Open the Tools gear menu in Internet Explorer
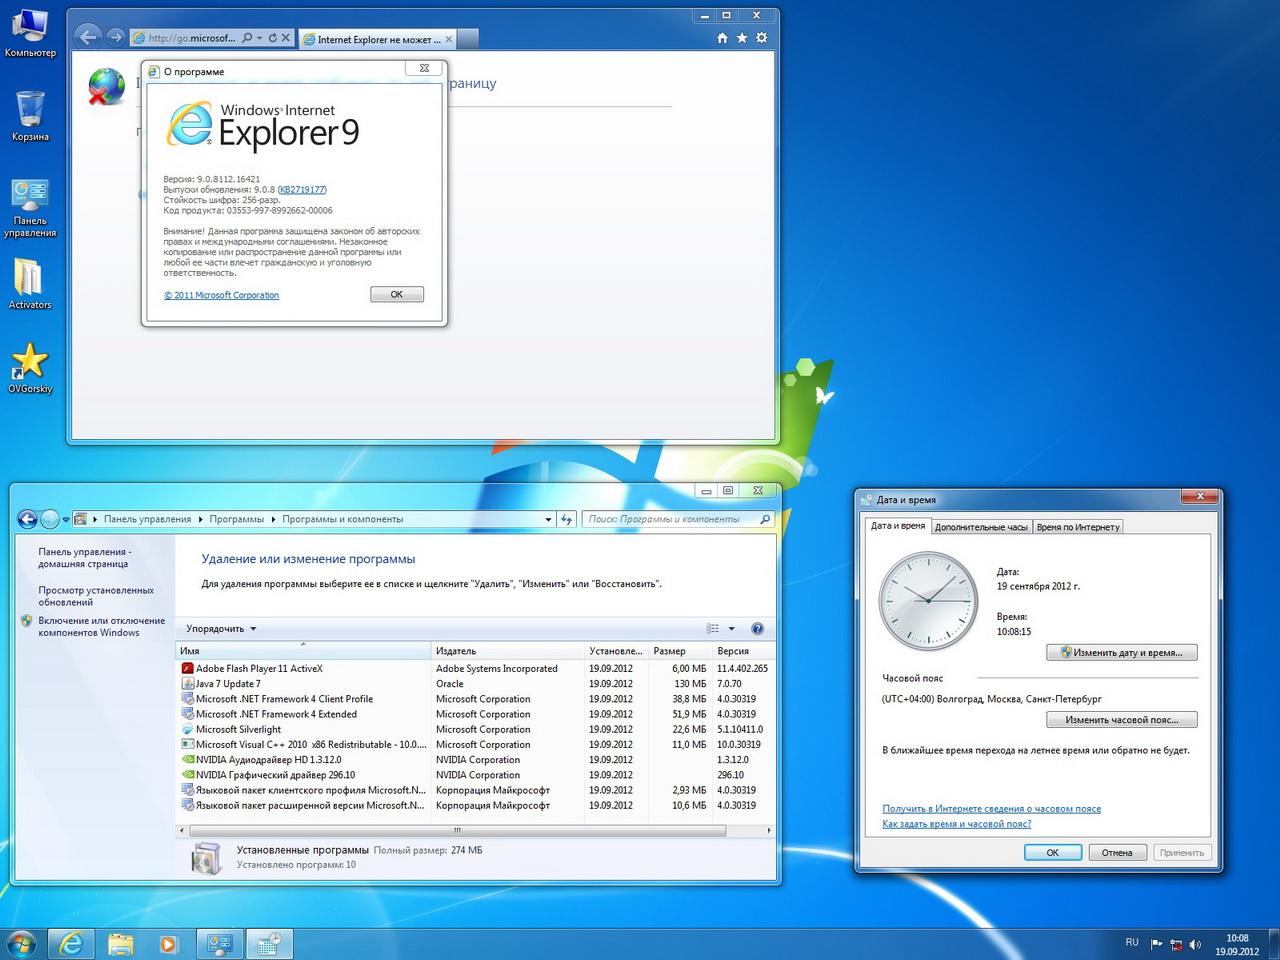This screenshot has width=1280, height=960. [762, 38]
